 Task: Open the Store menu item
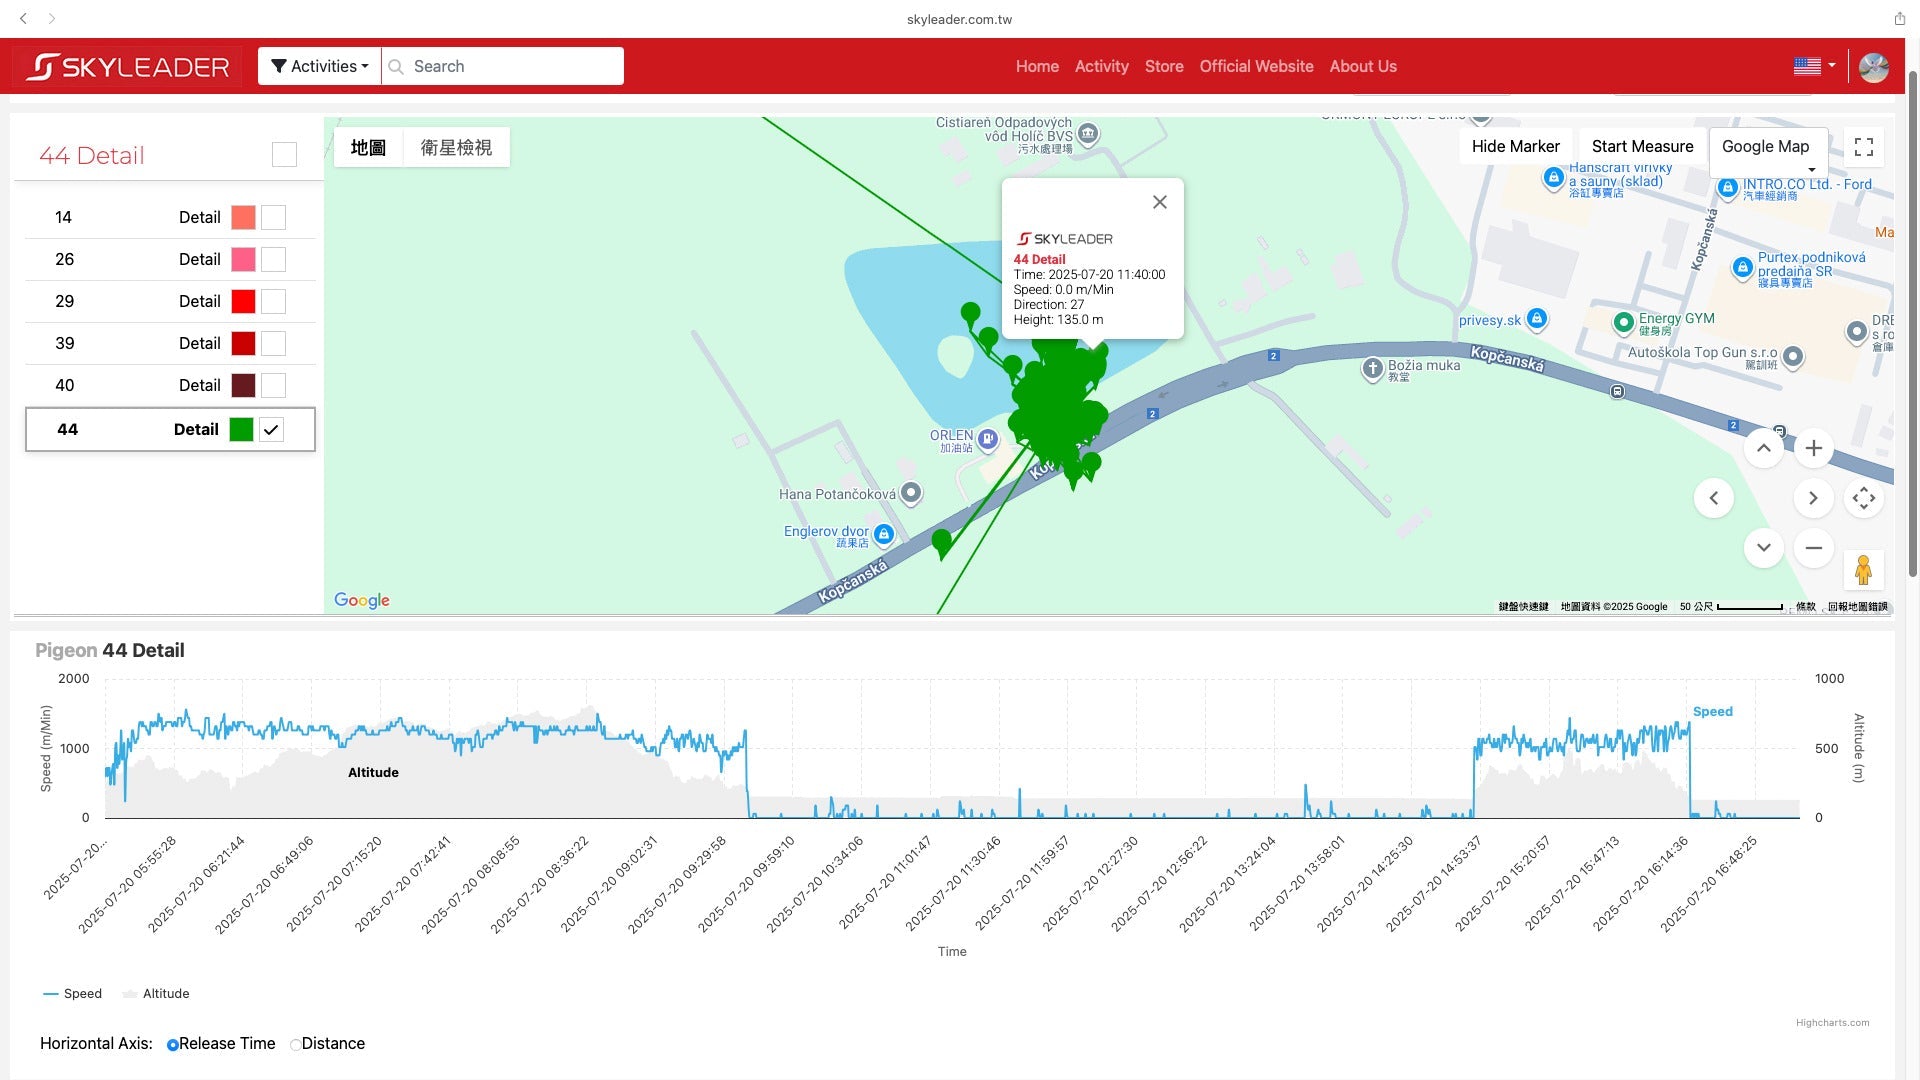(x=1163, y=66)
